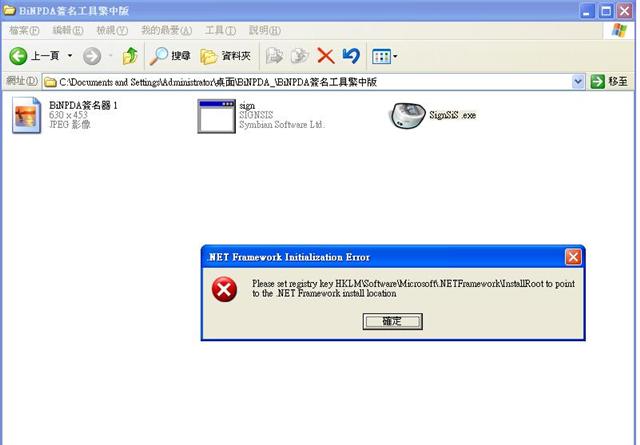
Task: Open the 檔案 (File) menu
Action: coord(24,30)
